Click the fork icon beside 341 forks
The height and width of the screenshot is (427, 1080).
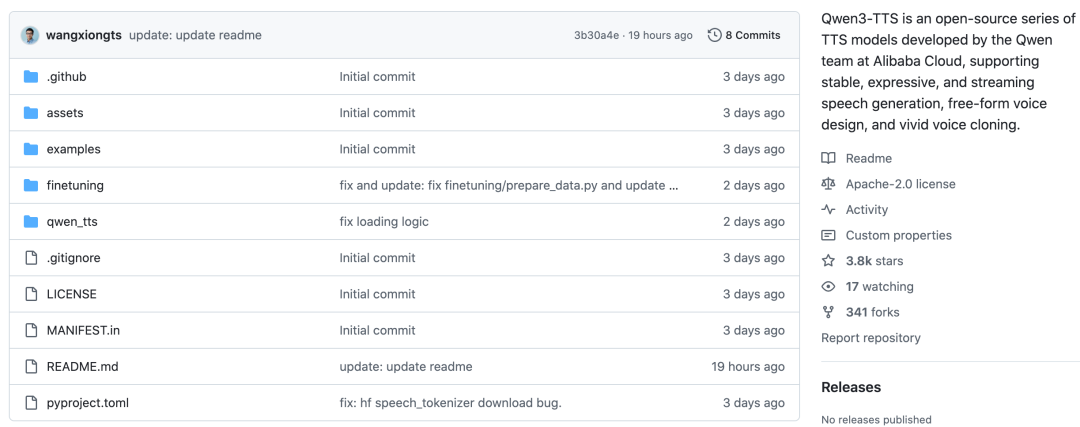828,312
